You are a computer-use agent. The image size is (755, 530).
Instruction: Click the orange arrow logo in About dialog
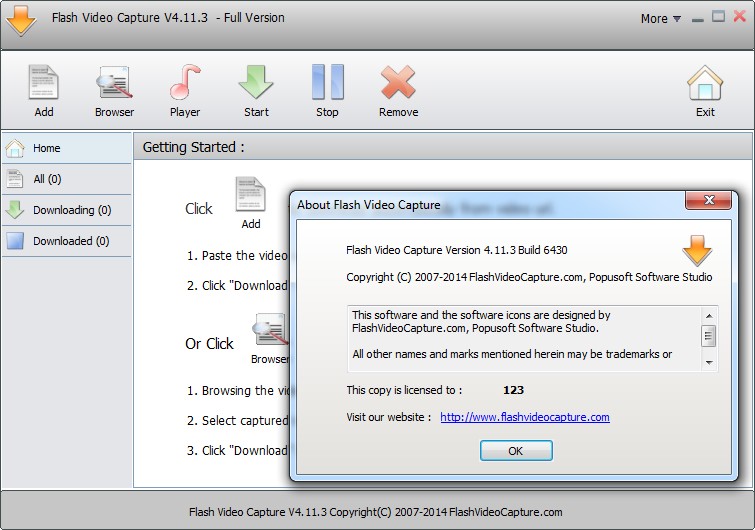pyautogui.click(x=697, y=250)
